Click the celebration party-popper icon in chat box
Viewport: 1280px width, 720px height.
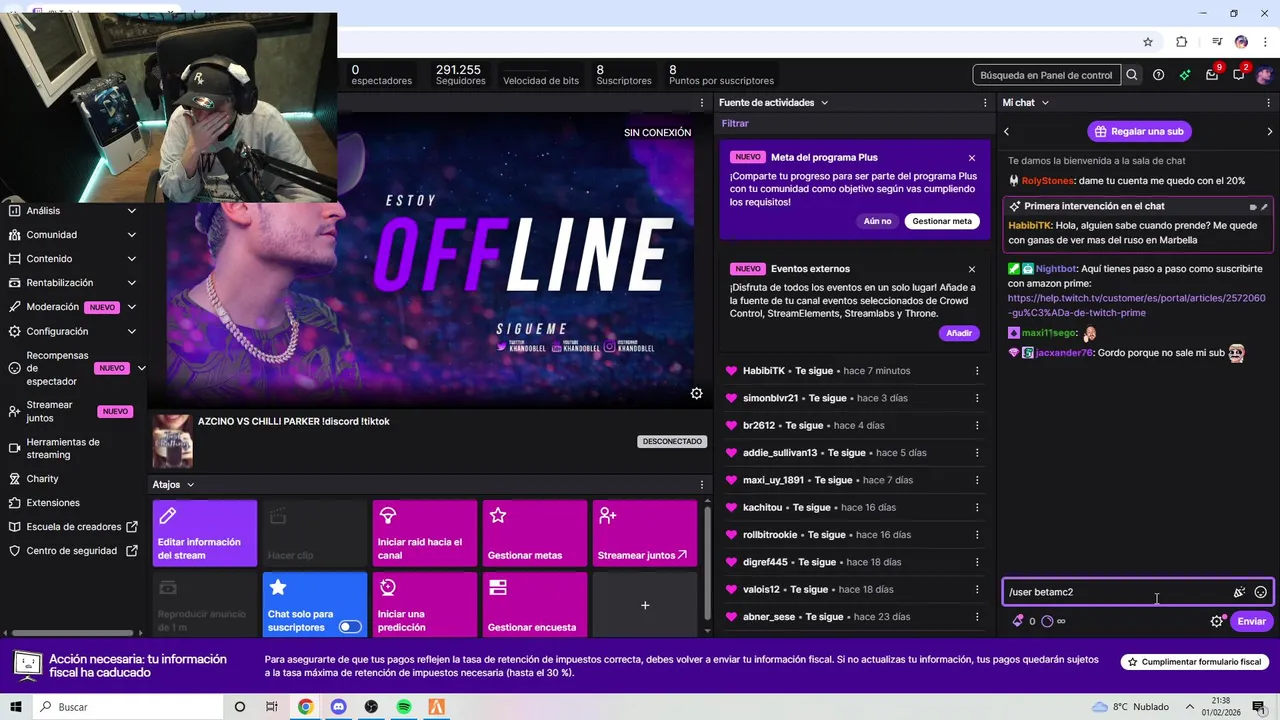coord(1239,592)
